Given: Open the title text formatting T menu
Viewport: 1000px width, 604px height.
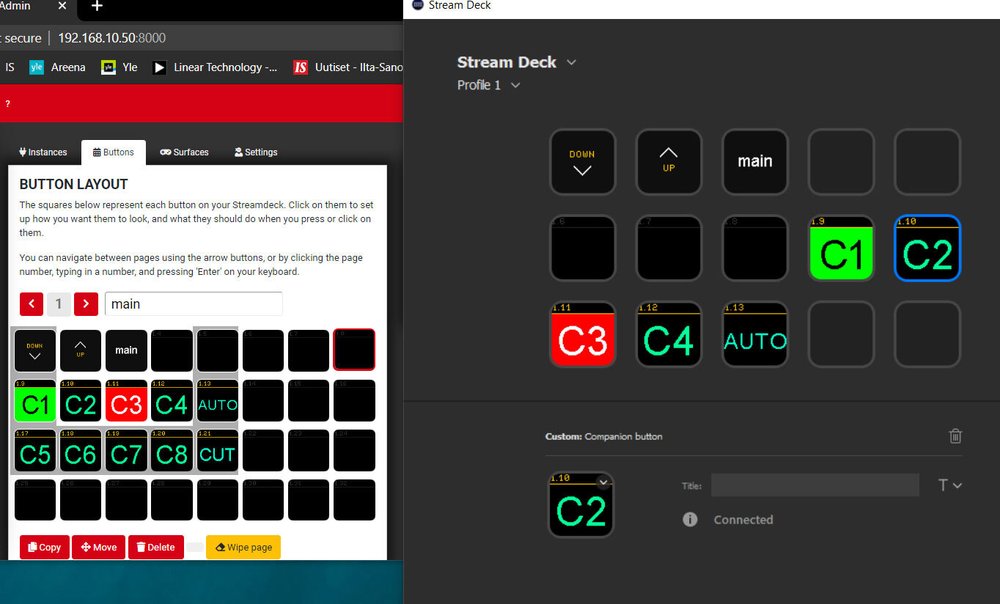Looking at the screenshot, I should coord(949,485).
